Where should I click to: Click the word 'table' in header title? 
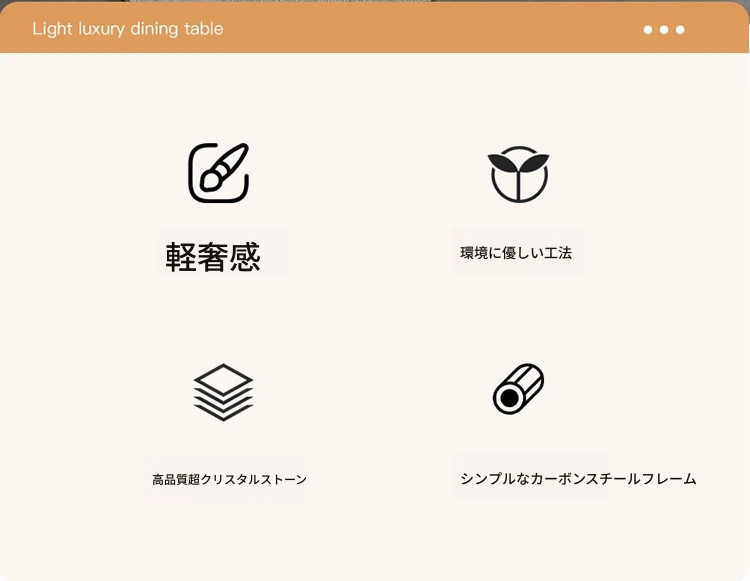(204, 29)
